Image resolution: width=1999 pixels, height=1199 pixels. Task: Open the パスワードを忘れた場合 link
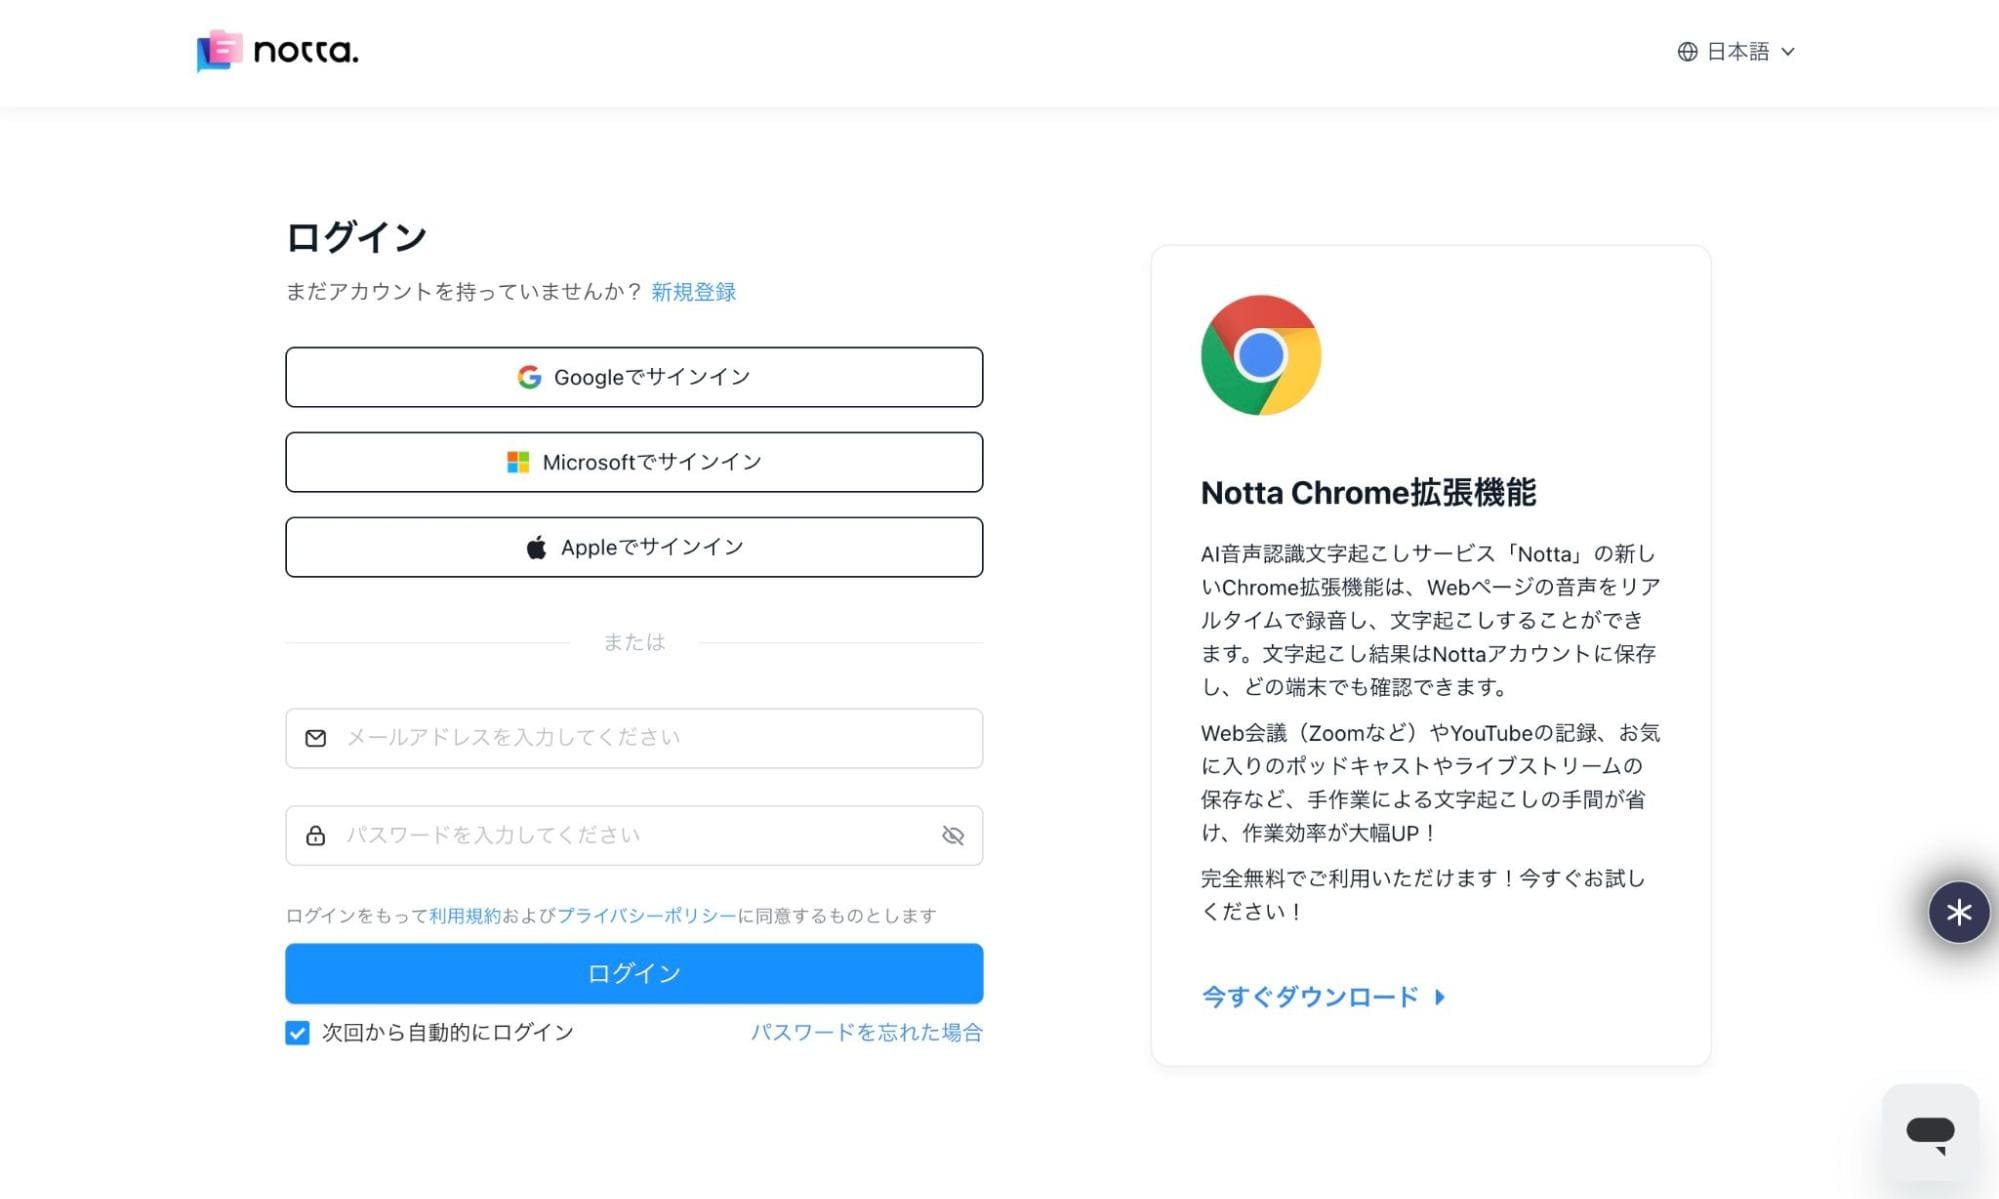click(866, 1032)
